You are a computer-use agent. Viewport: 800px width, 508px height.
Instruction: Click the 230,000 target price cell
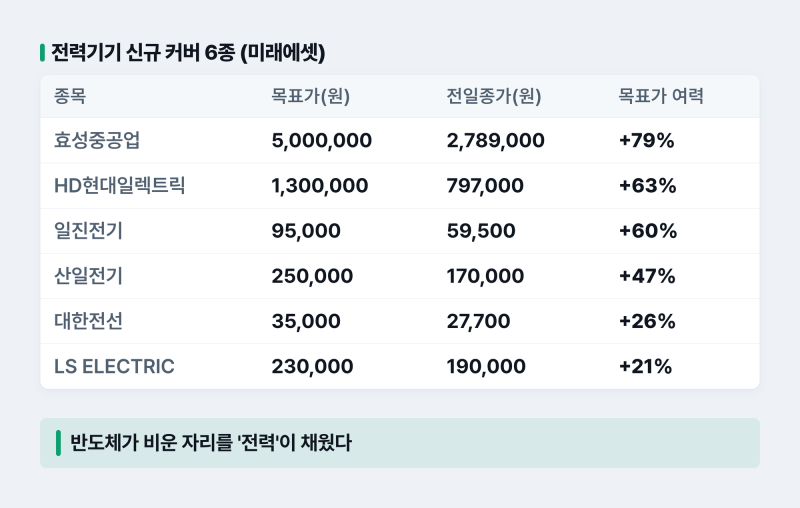coord(312,366)
